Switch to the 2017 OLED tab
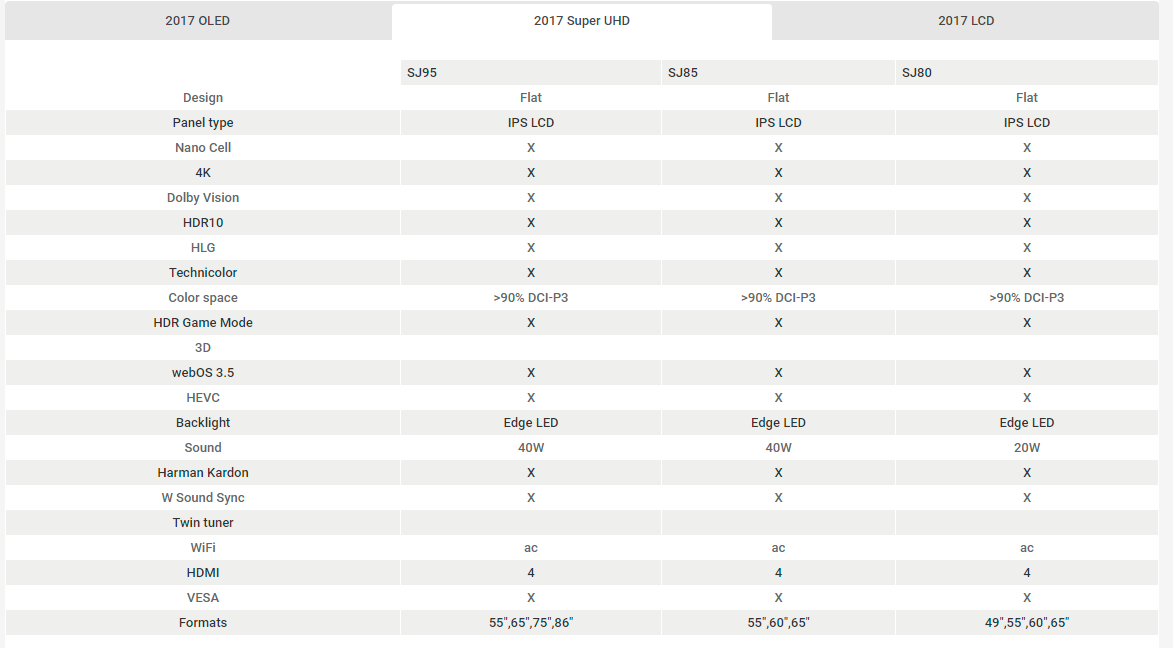This screenshot has width=1173, height=648. pos(197,21)
